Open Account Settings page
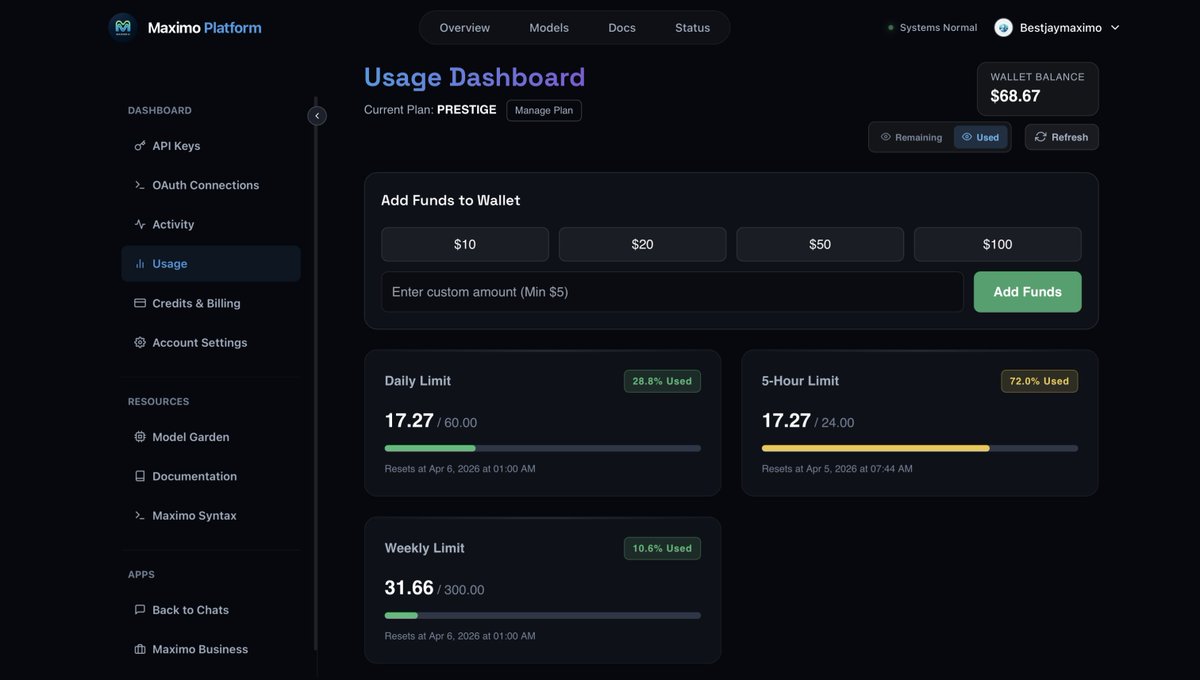 [x=211, y=342]
